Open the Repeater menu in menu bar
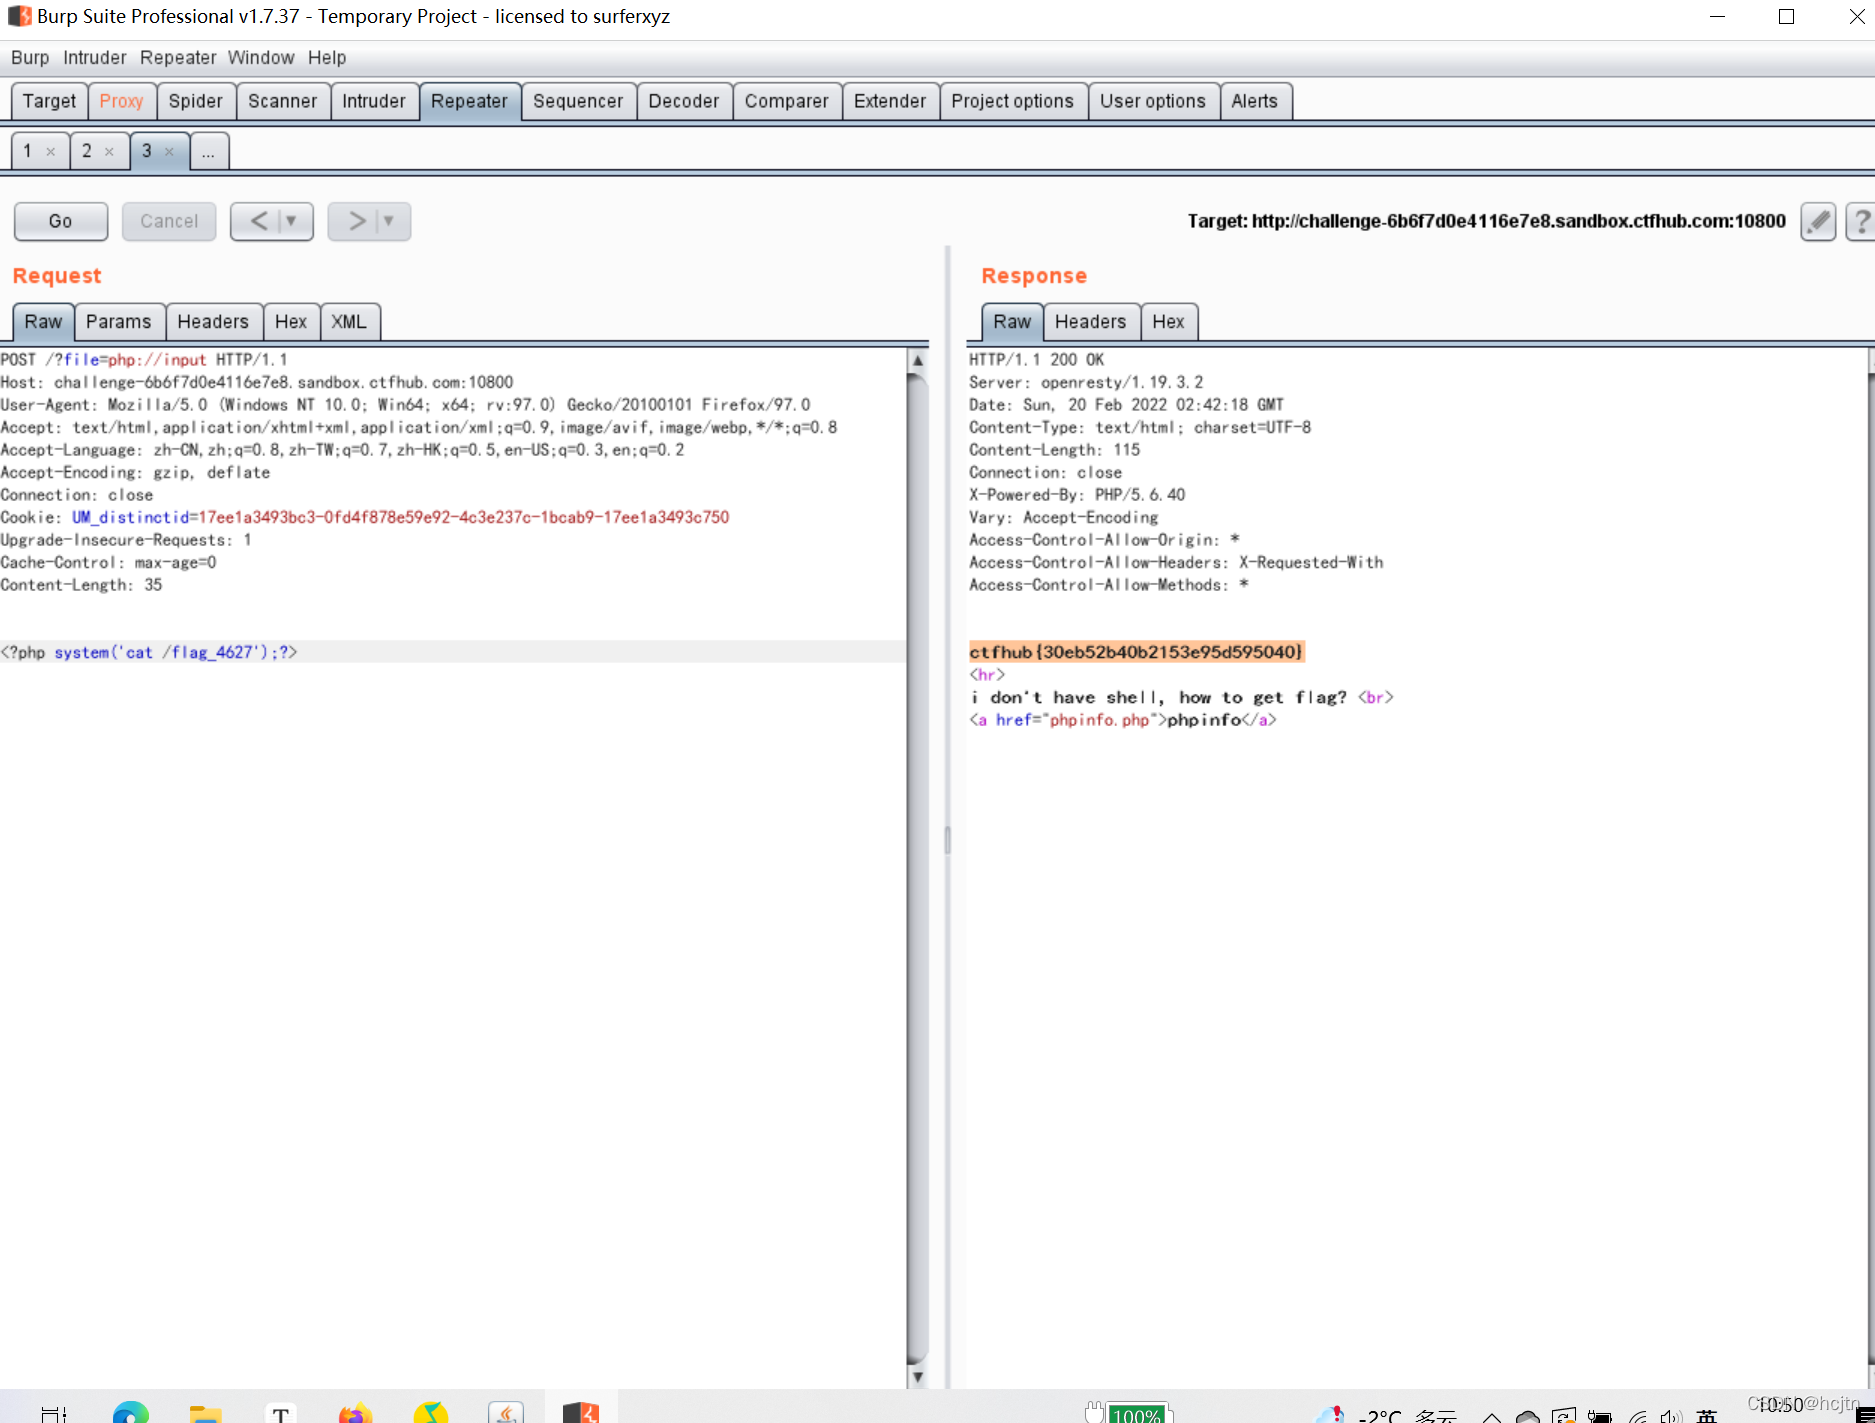 [x=178, y=58]
